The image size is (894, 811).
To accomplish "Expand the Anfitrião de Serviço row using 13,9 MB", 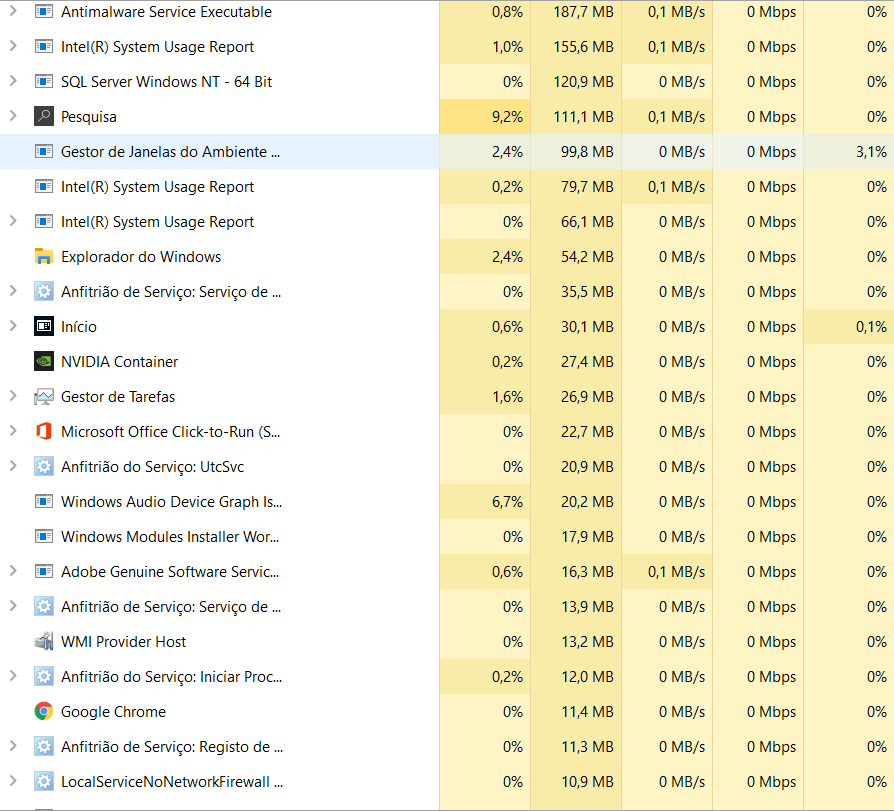I will click(x=13, y=606).
